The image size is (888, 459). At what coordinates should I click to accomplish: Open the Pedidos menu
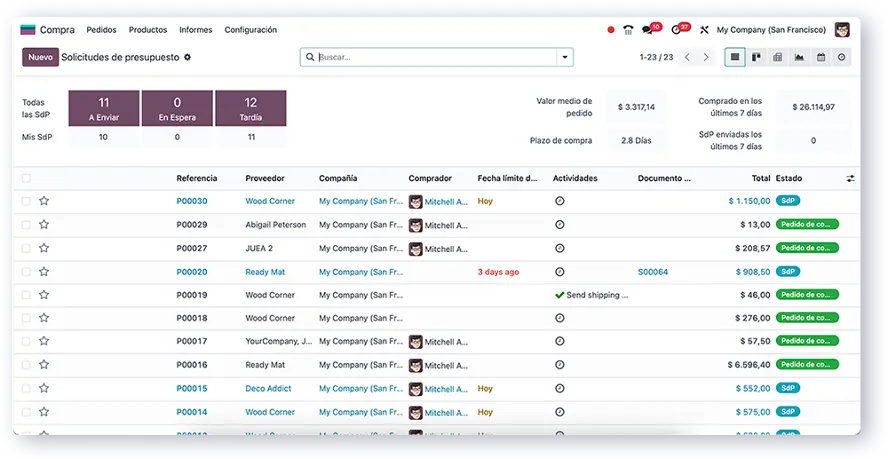(101, 30)
